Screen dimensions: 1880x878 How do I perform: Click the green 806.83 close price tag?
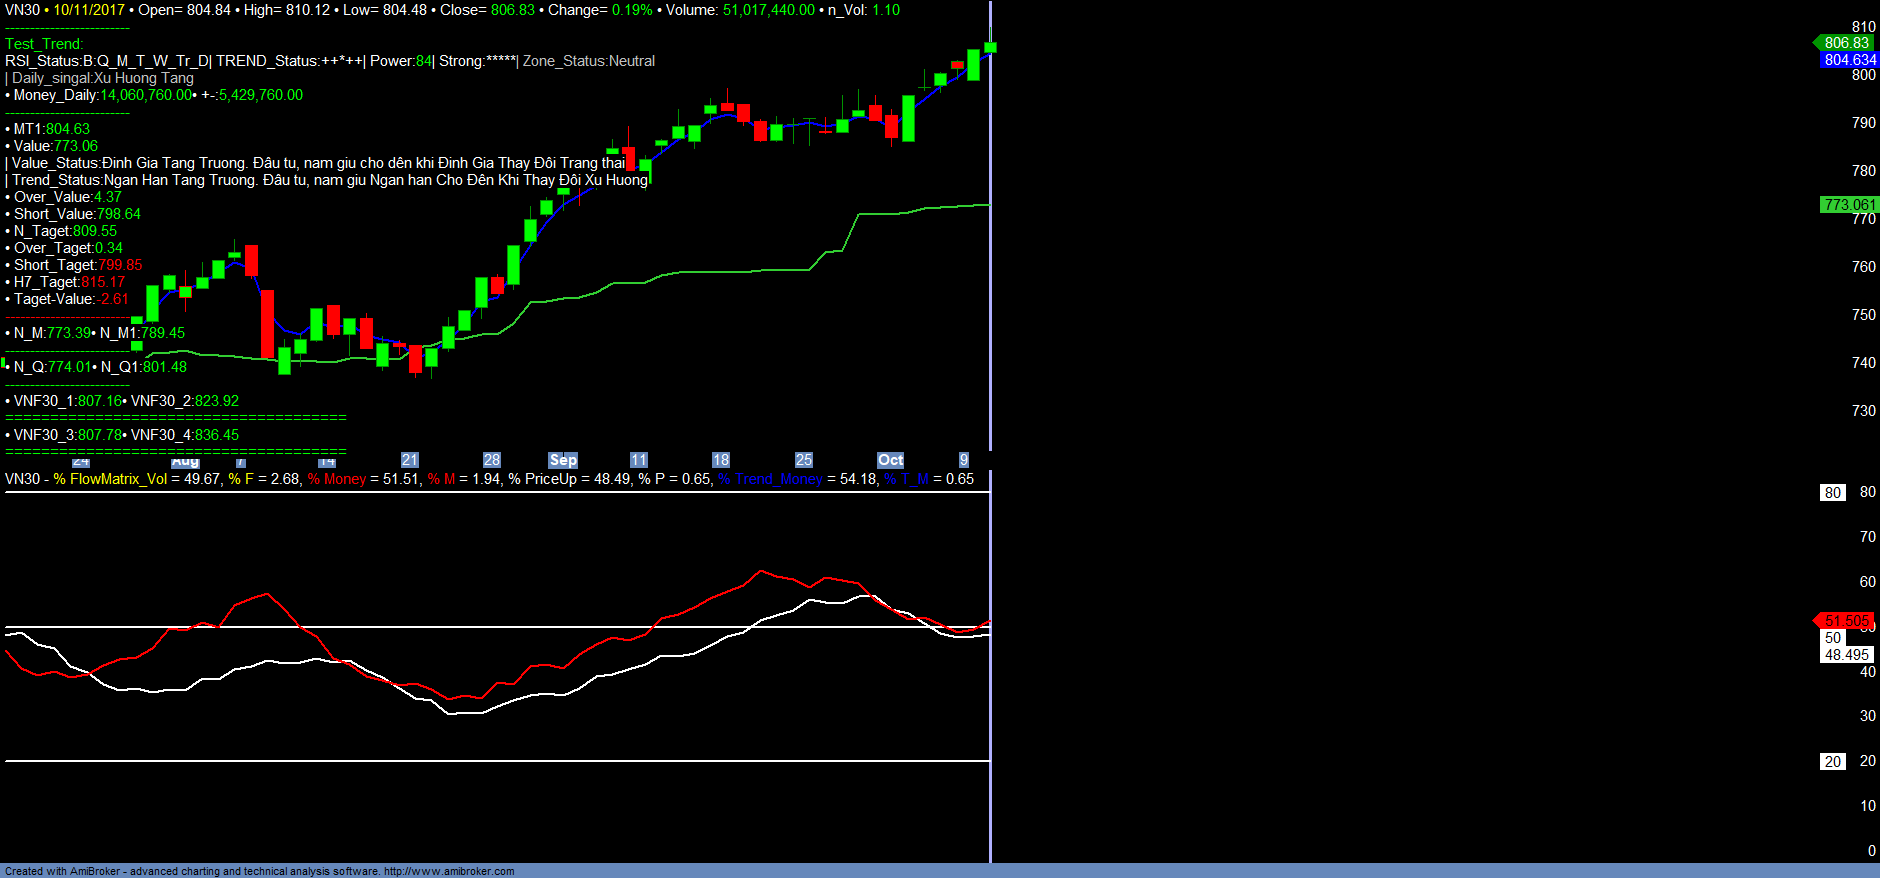click(1845, 43)
